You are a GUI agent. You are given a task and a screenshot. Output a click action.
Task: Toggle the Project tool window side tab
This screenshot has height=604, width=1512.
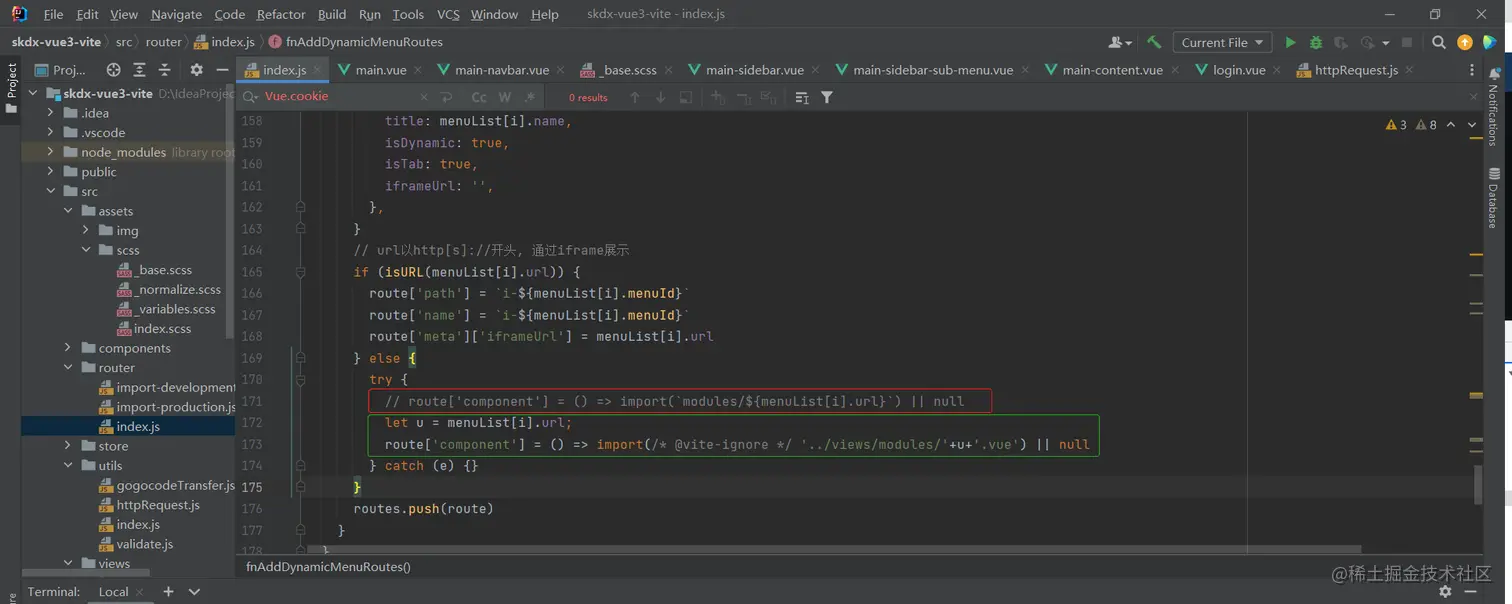tap(11, 88)
